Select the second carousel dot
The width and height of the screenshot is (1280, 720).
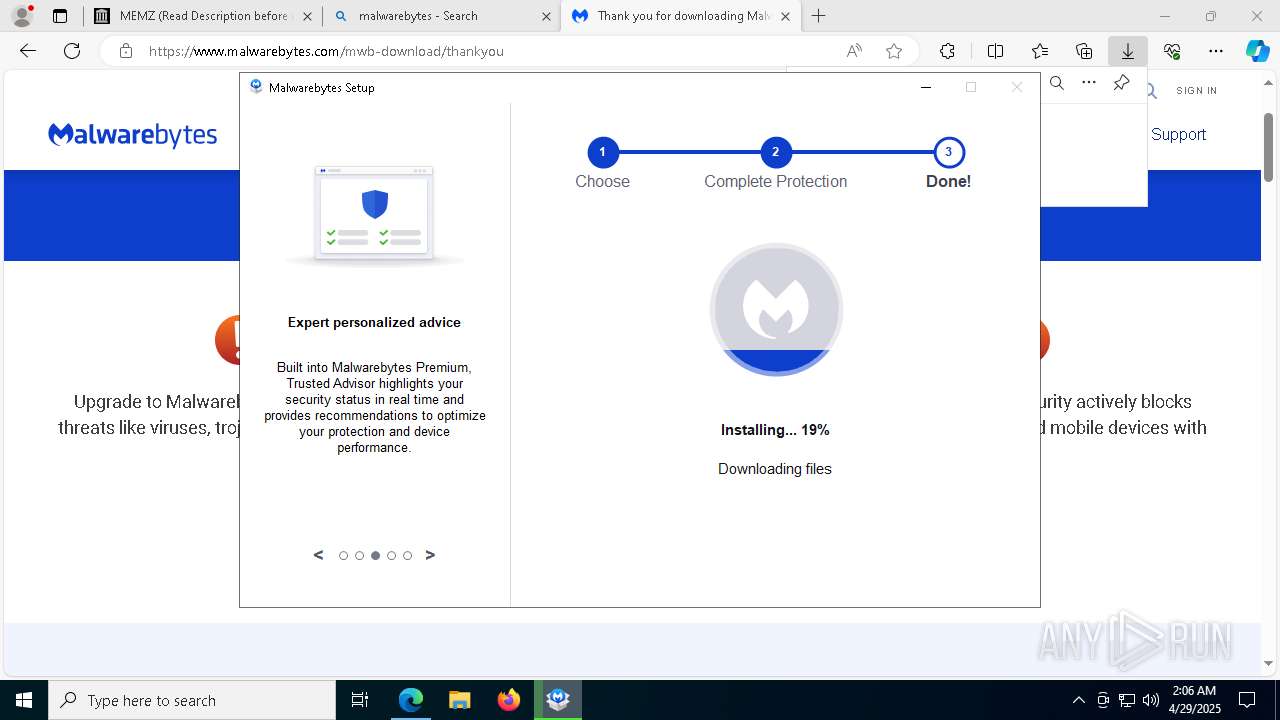[x=359, y=556]
